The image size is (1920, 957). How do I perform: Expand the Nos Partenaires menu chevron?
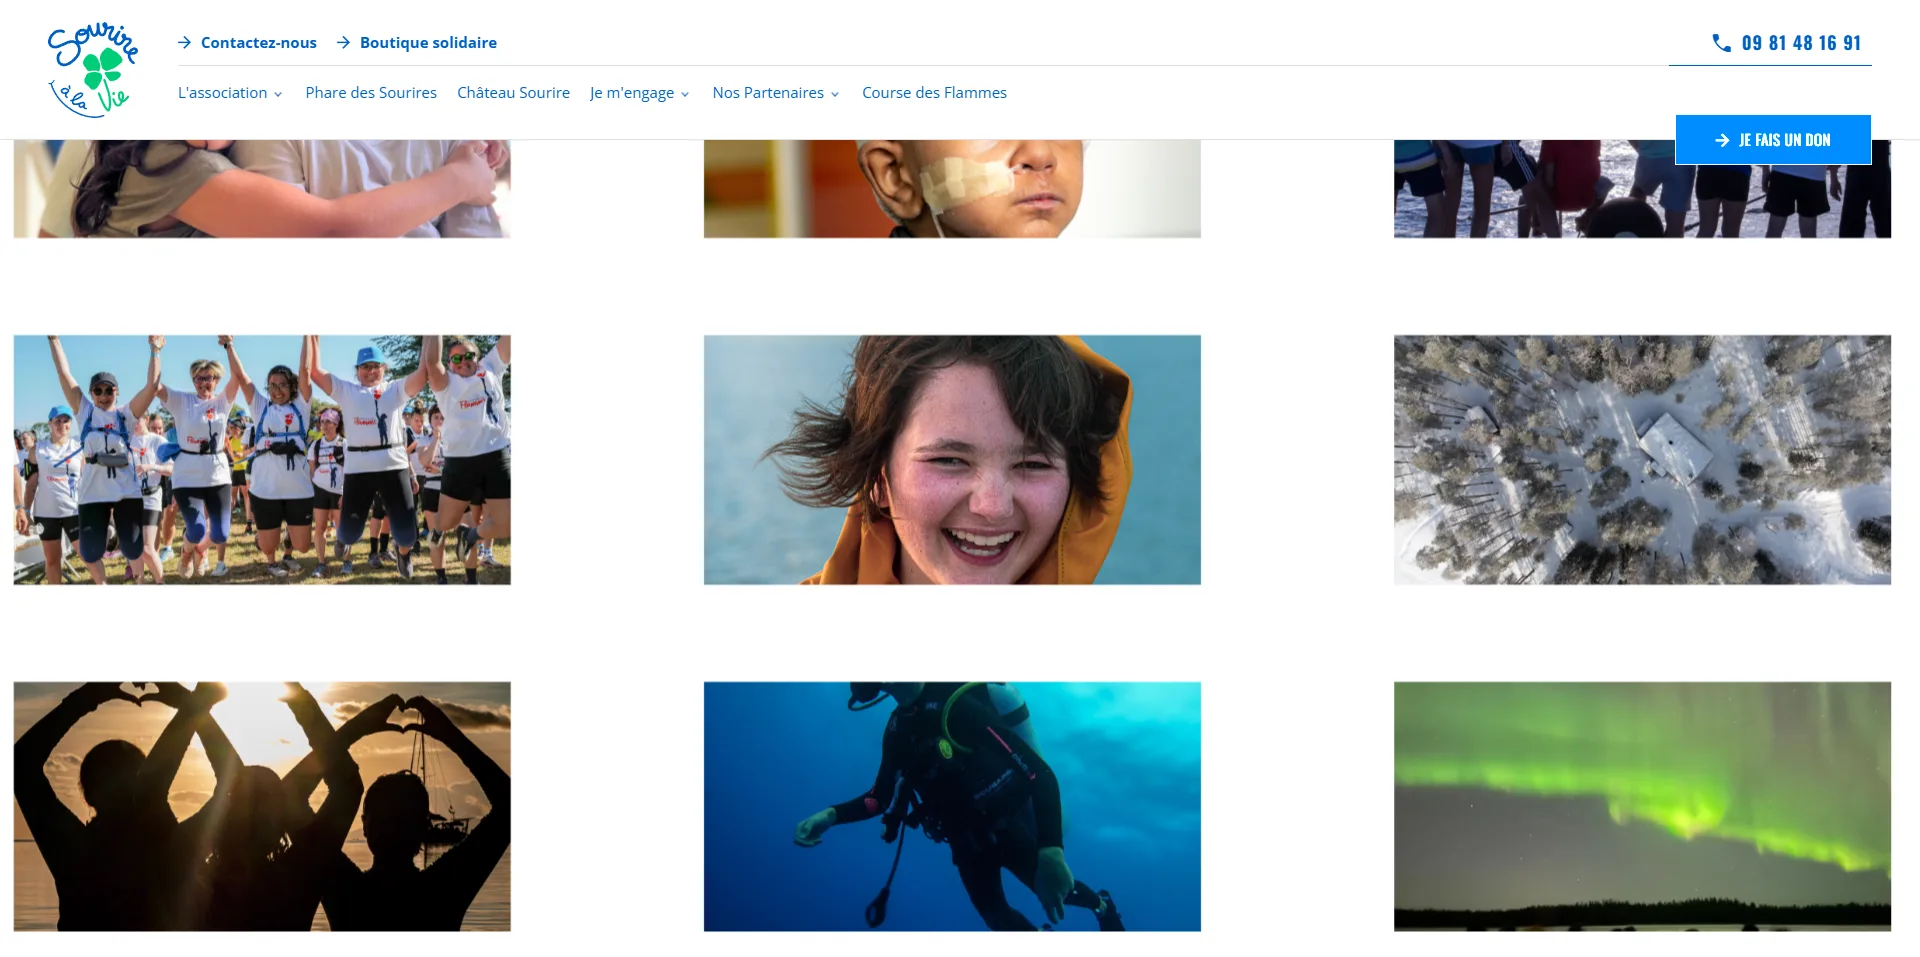point(835,94)
